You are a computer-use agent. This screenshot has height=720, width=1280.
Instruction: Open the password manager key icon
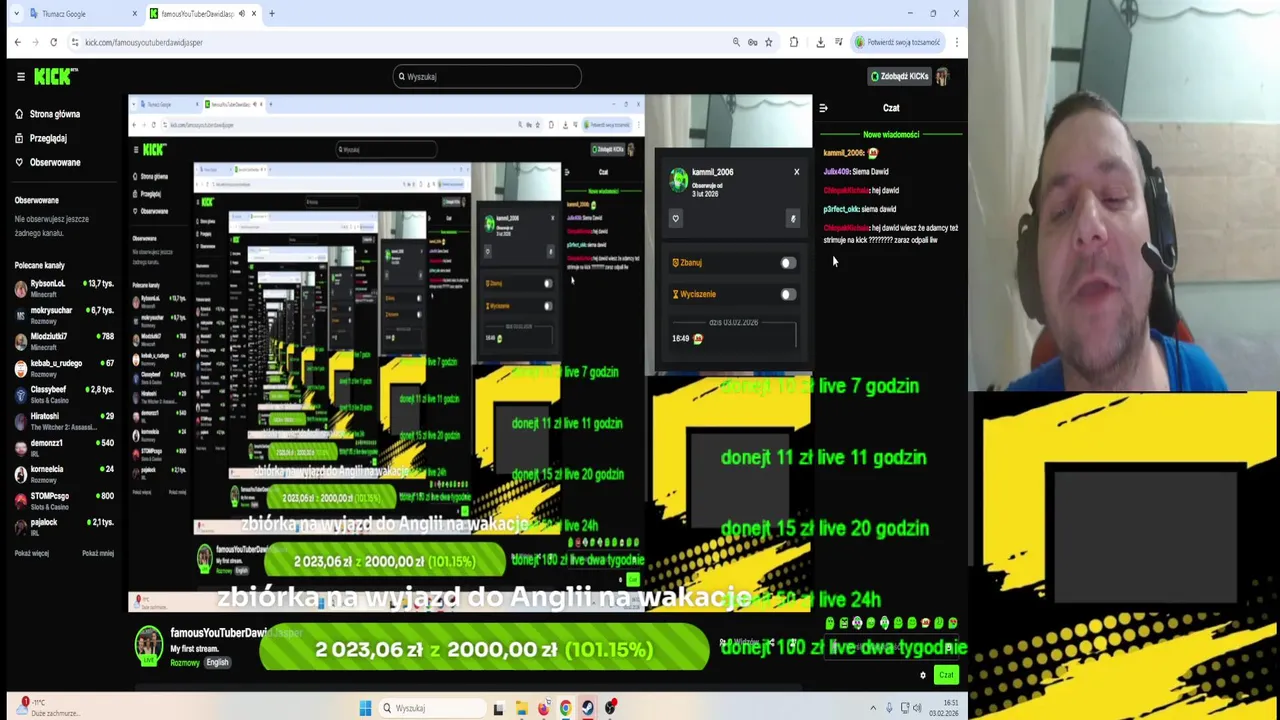click(x=752, y=42)
